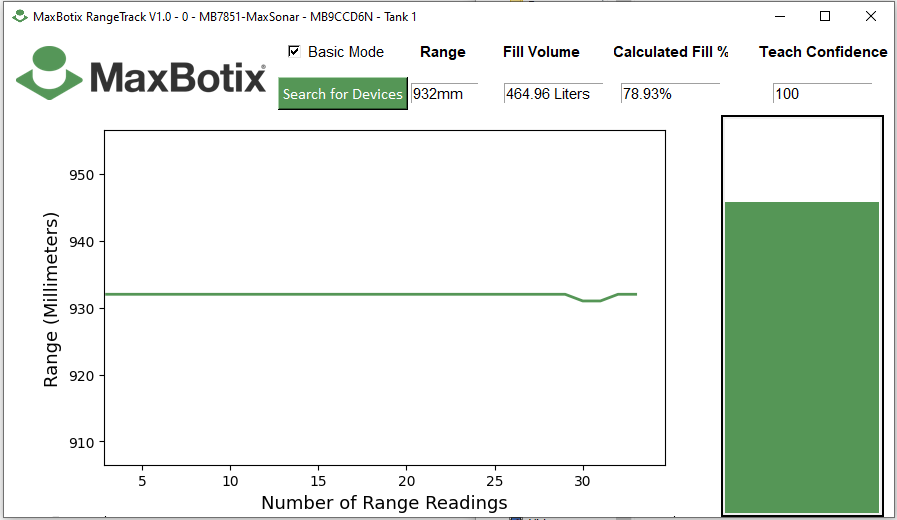The image size is (897, 520).
Task: Click the green MaxBotix sensor logo graphic
Action: tap(48, 72)
